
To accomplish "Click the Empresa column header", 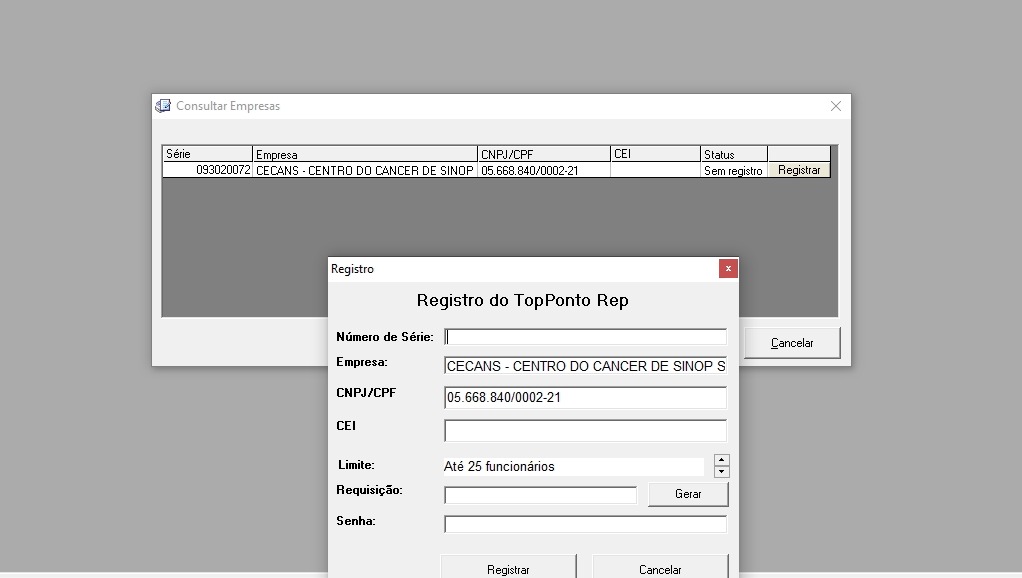I will tap(365, 154).
